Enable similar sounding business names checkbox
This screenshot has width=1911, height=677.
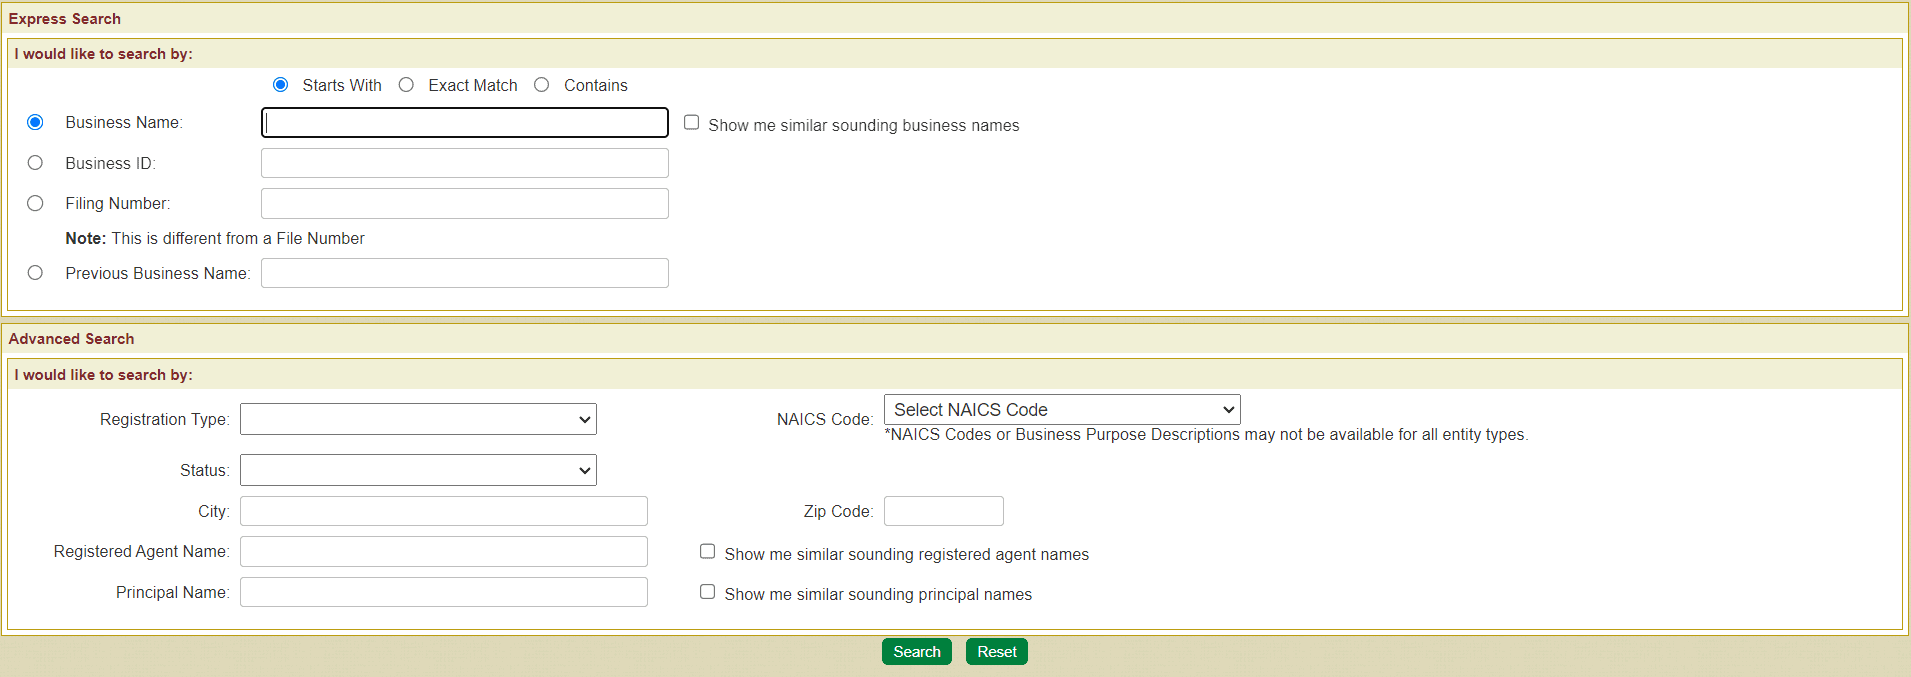coord(691,123)
